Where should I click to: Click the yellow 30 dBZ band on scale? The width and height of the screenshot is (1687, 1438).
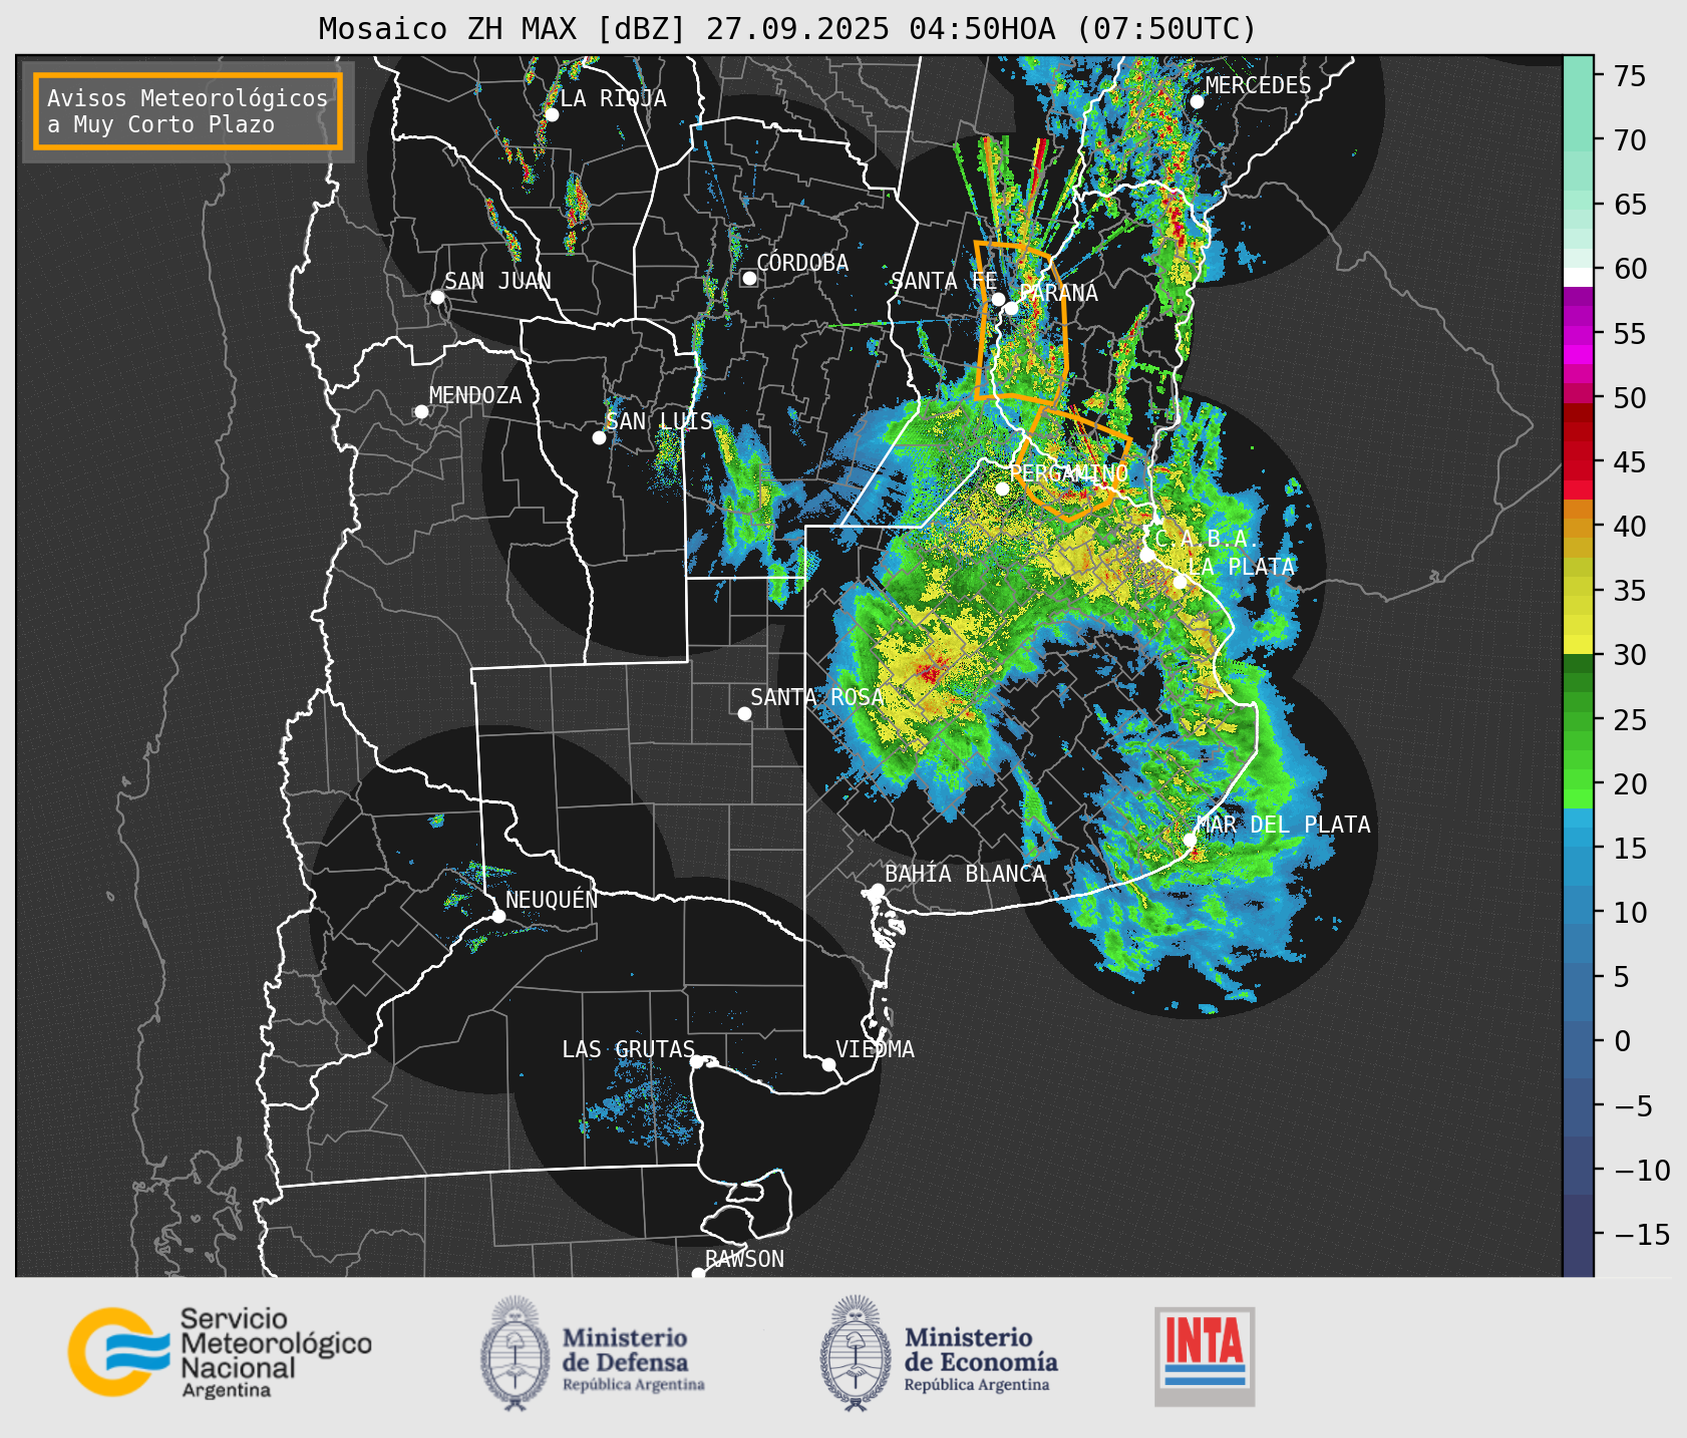(1578, 645)
